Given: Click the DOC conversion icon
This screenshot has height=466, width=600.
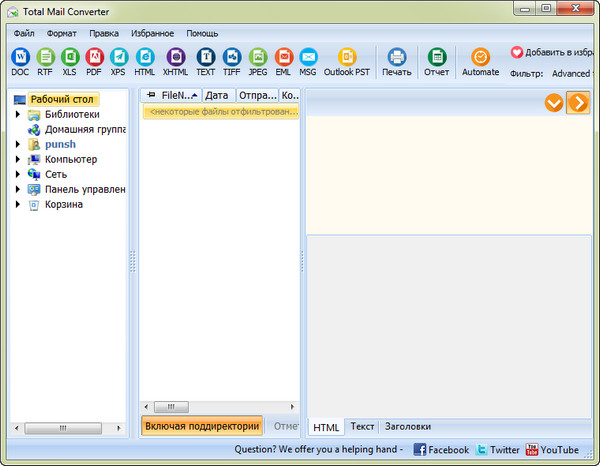Looking at the screenshot, I should 20,58.
